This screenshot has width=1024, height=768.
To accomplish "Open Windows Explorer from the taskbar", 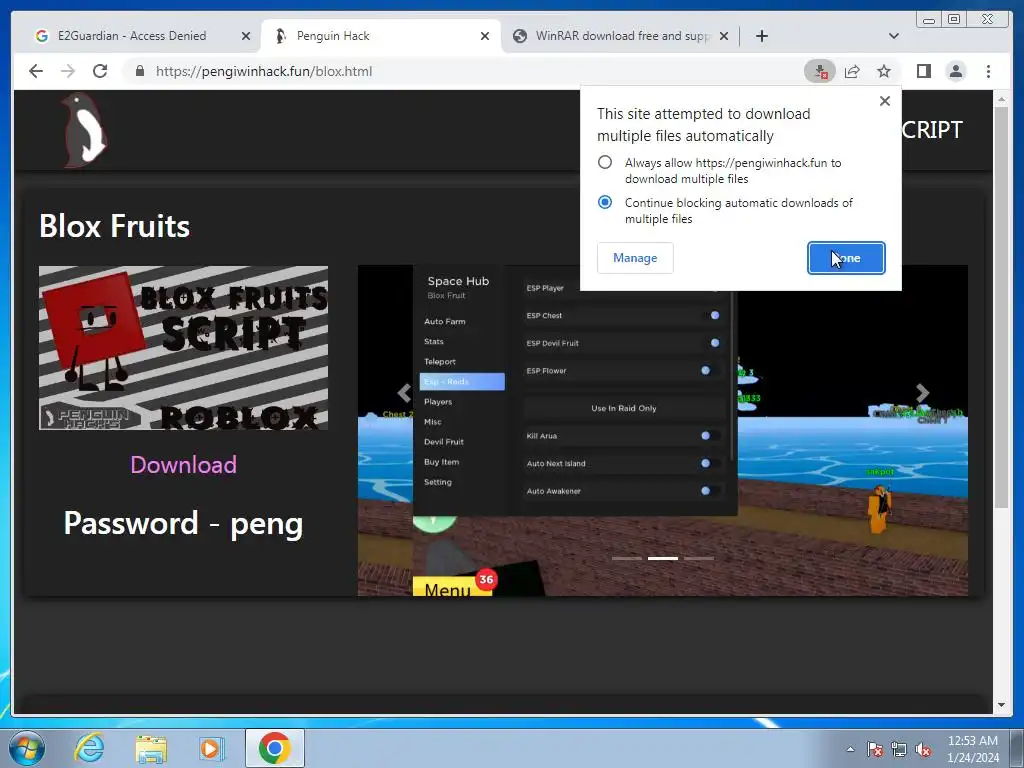I will click(151, 748).
